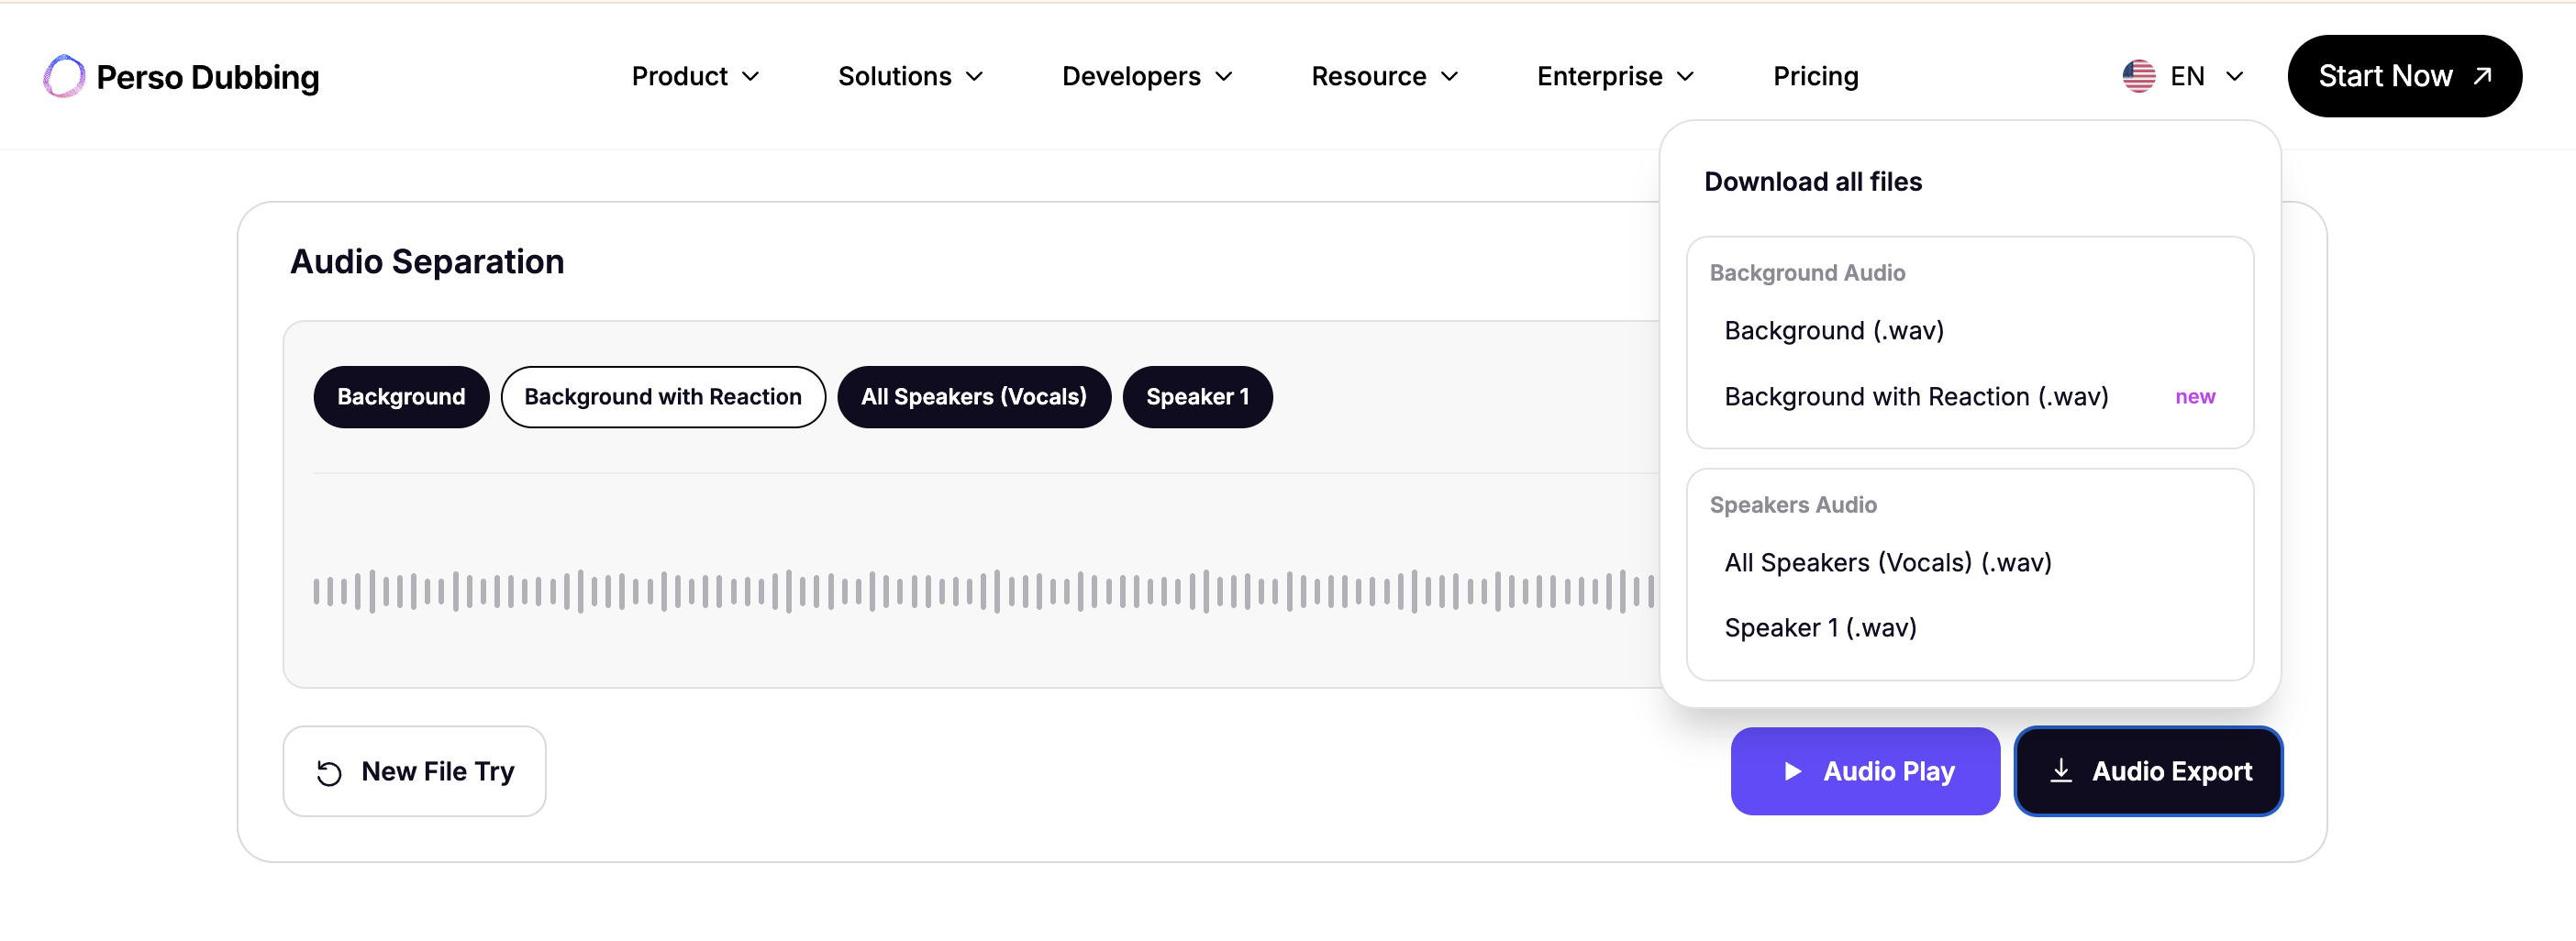Expand the Developers dropdown chevron

(x=1224, y=77)
